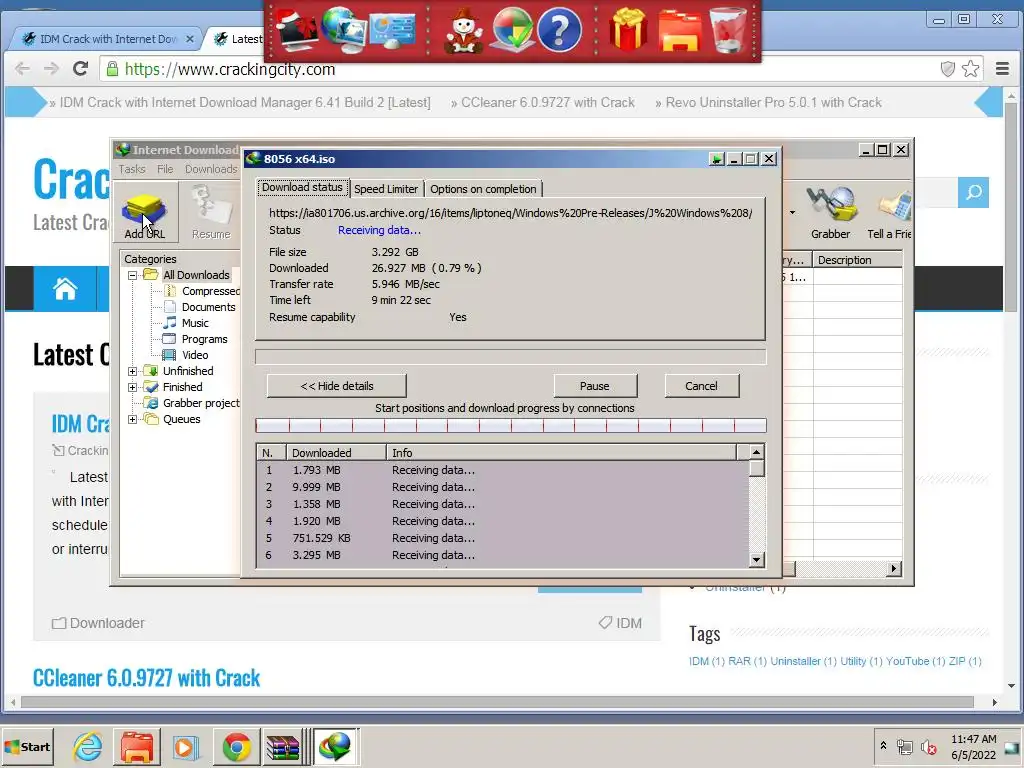The width and height of the screenshot is (1024, 768).
Task: Go to the site home via house icon
Action: [x=65, y=288]
